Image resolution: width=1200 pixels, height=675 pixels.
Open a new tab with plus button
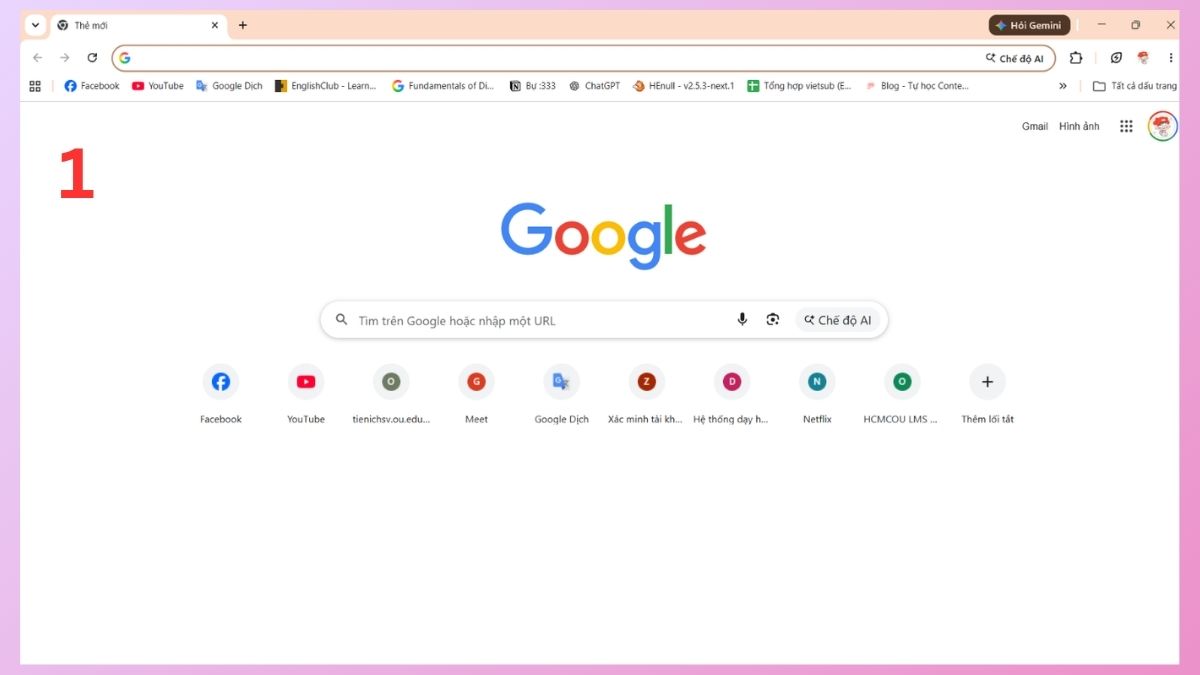[242, 25]
